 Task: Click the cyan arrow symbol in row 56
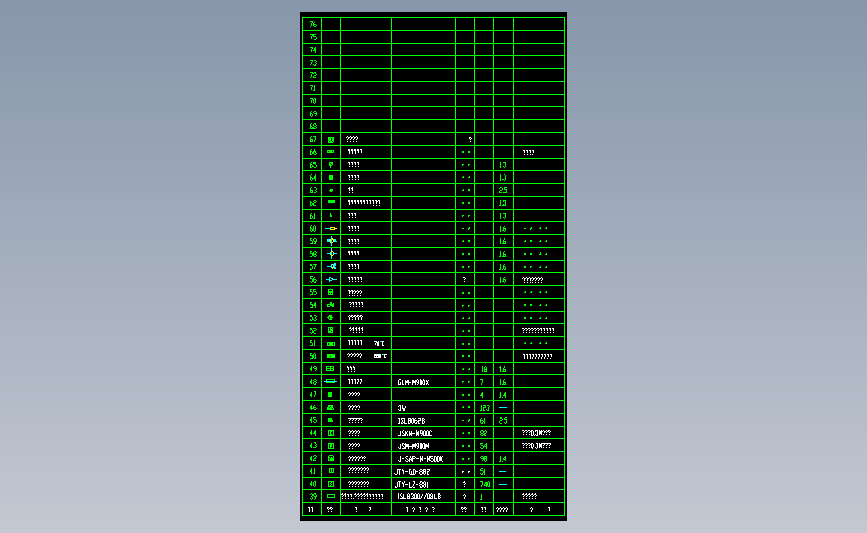tap(331, 280)
